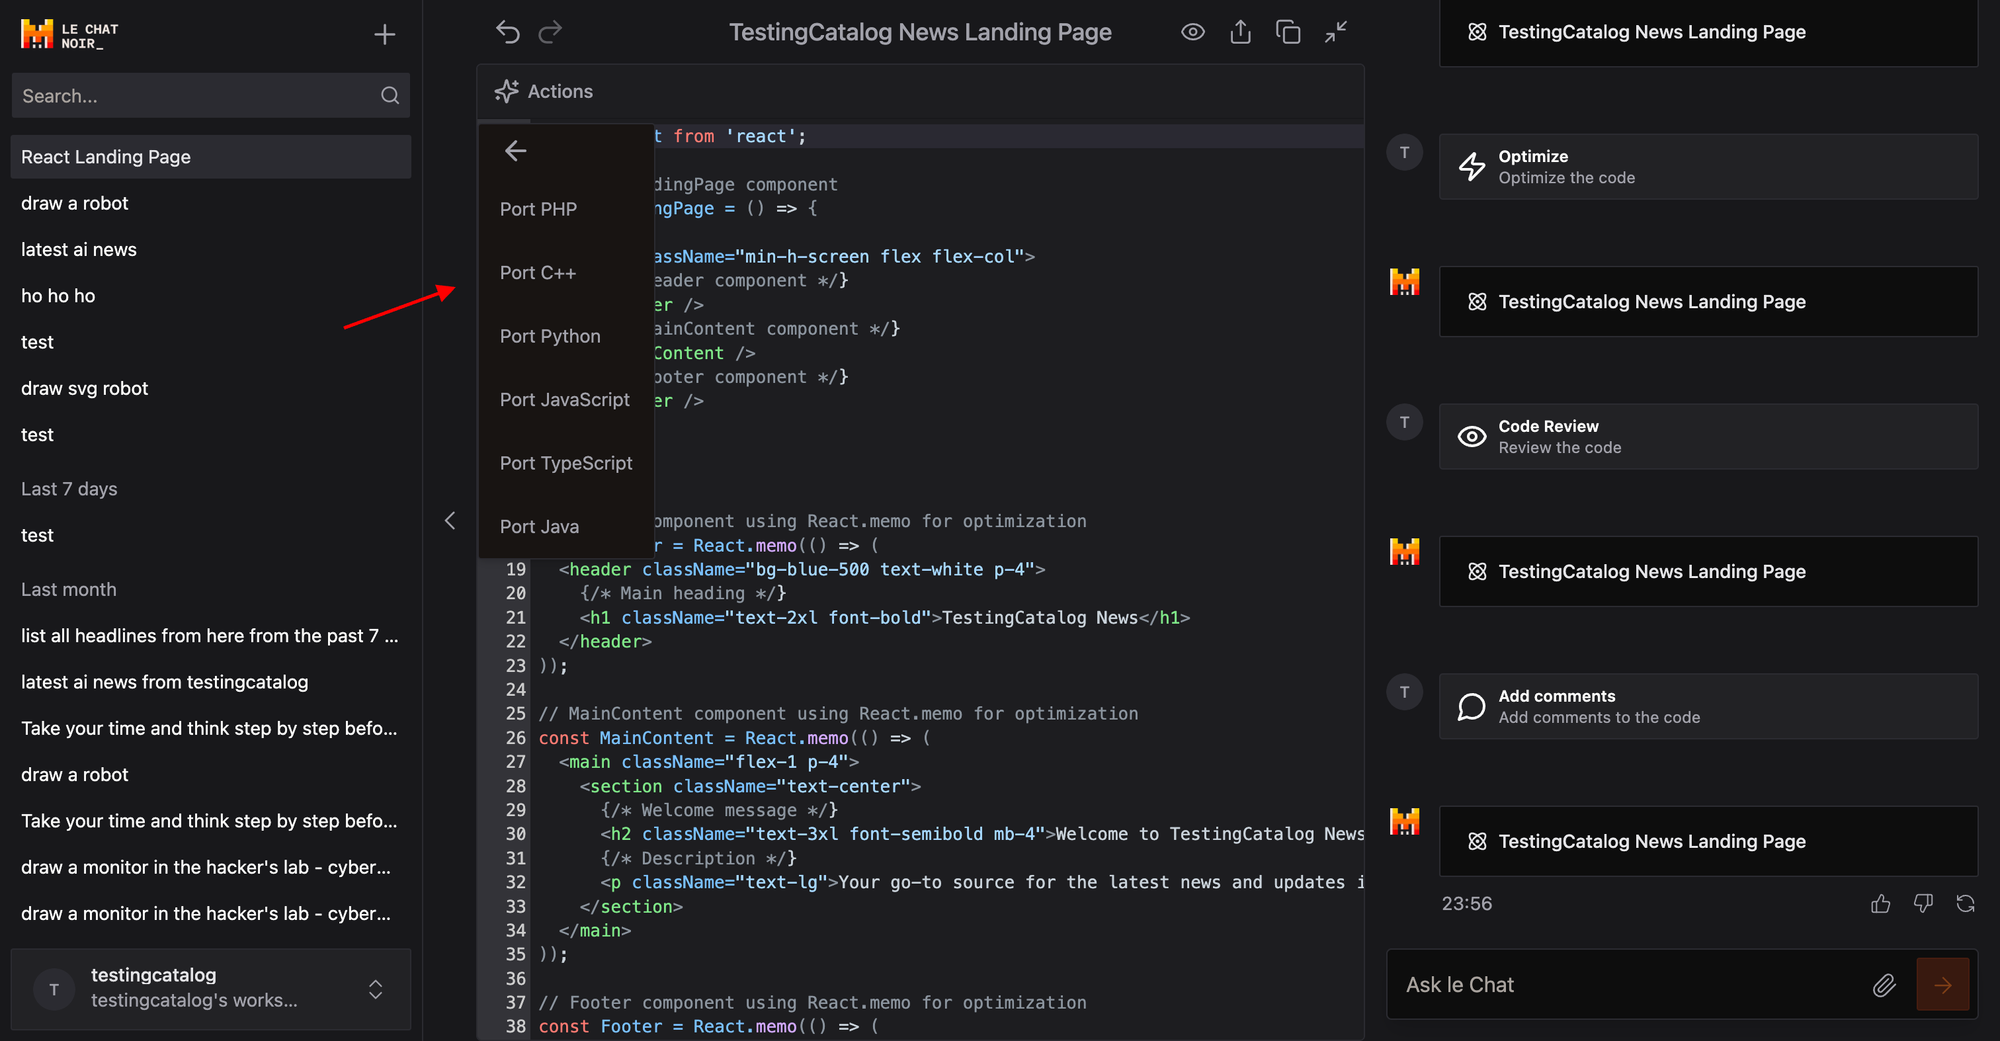2000x1041 pixels.
Task: Open the Actions sparkle menu
Action: (544, 91)
